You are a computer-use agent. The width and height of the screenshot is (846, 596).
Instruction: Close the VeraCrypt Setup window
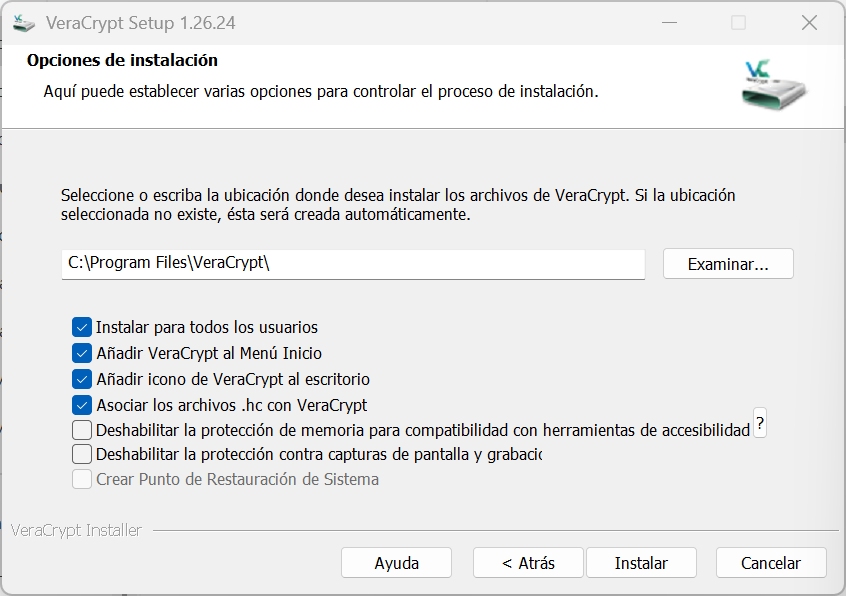[809, 22]
